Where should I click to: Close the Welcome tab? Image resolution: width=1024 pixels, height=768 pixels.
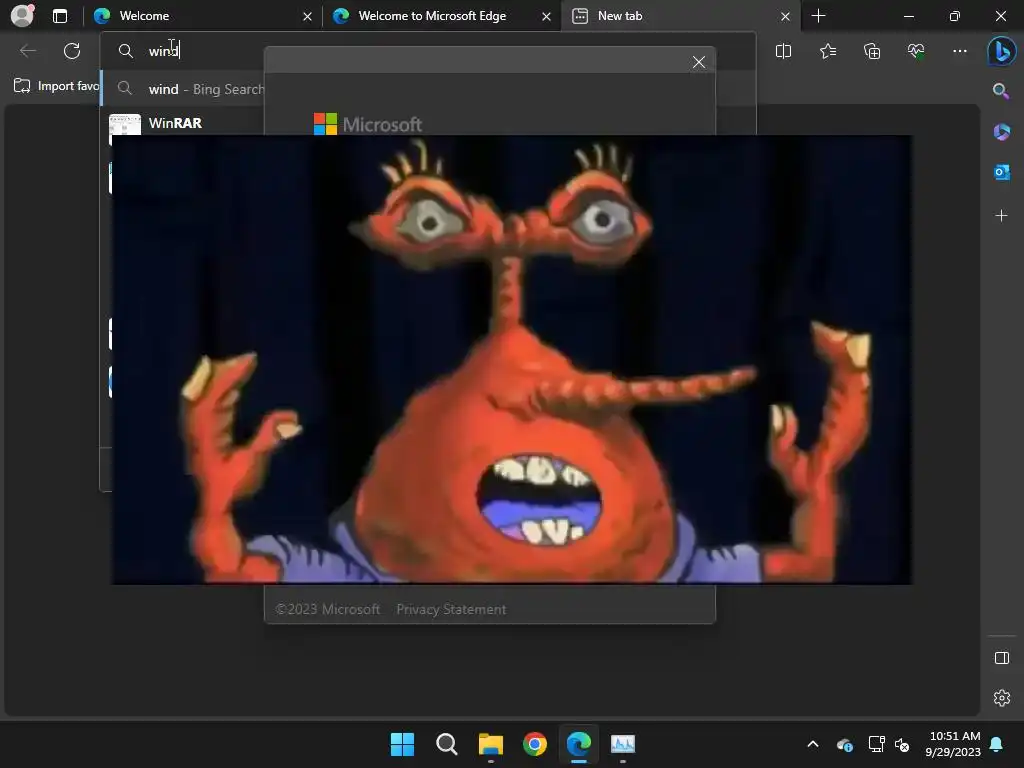coord(307,16)
